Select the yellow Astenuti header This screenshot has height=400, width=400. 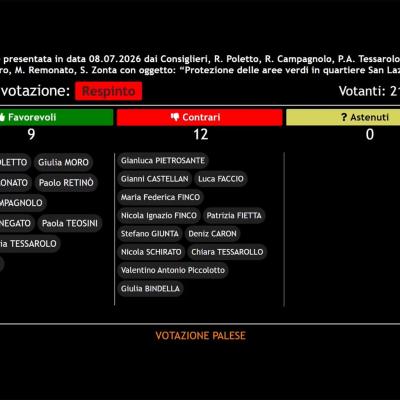tap(343, 117)
